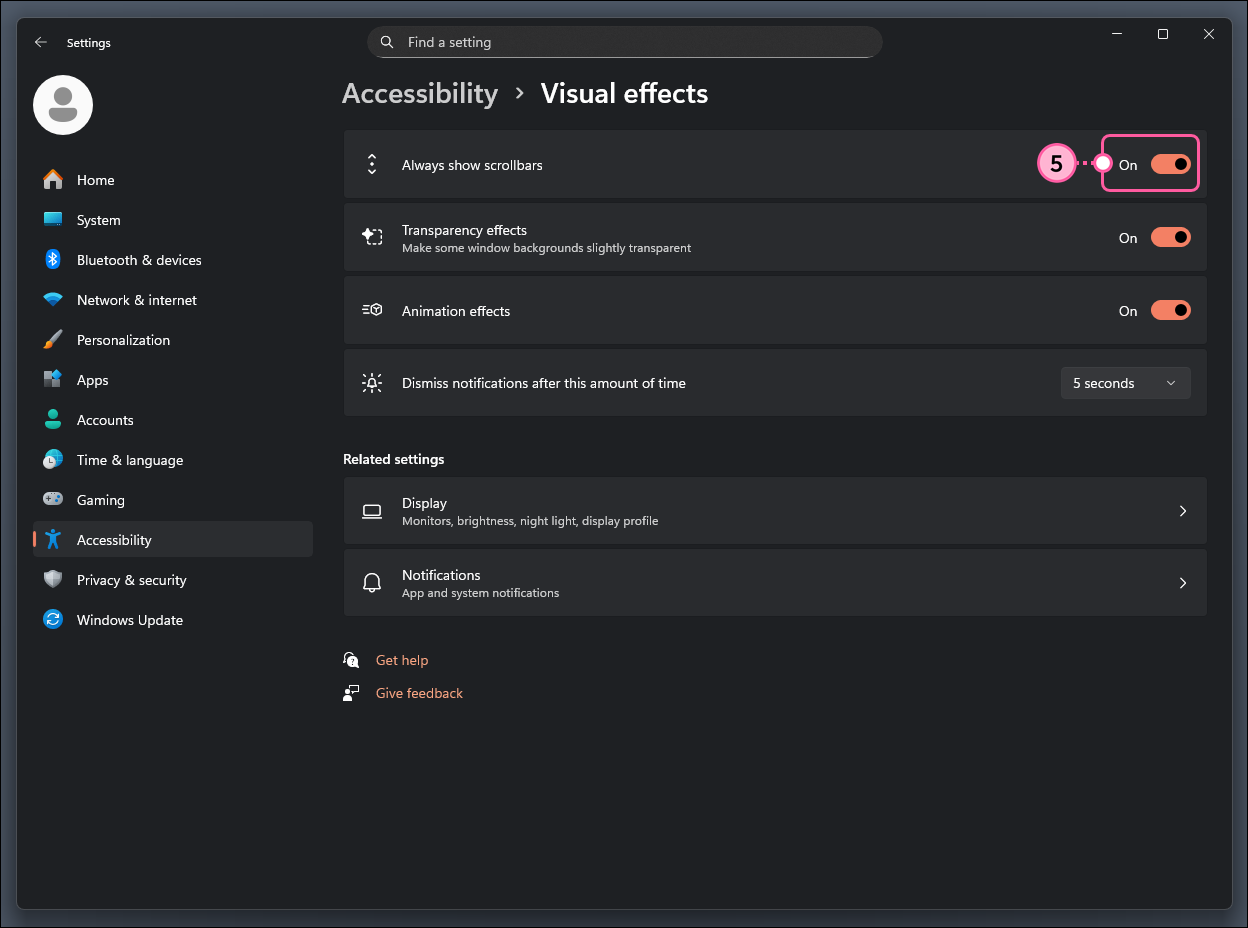
Task: Click the user profile picture
Action: (x=62, y=104)
